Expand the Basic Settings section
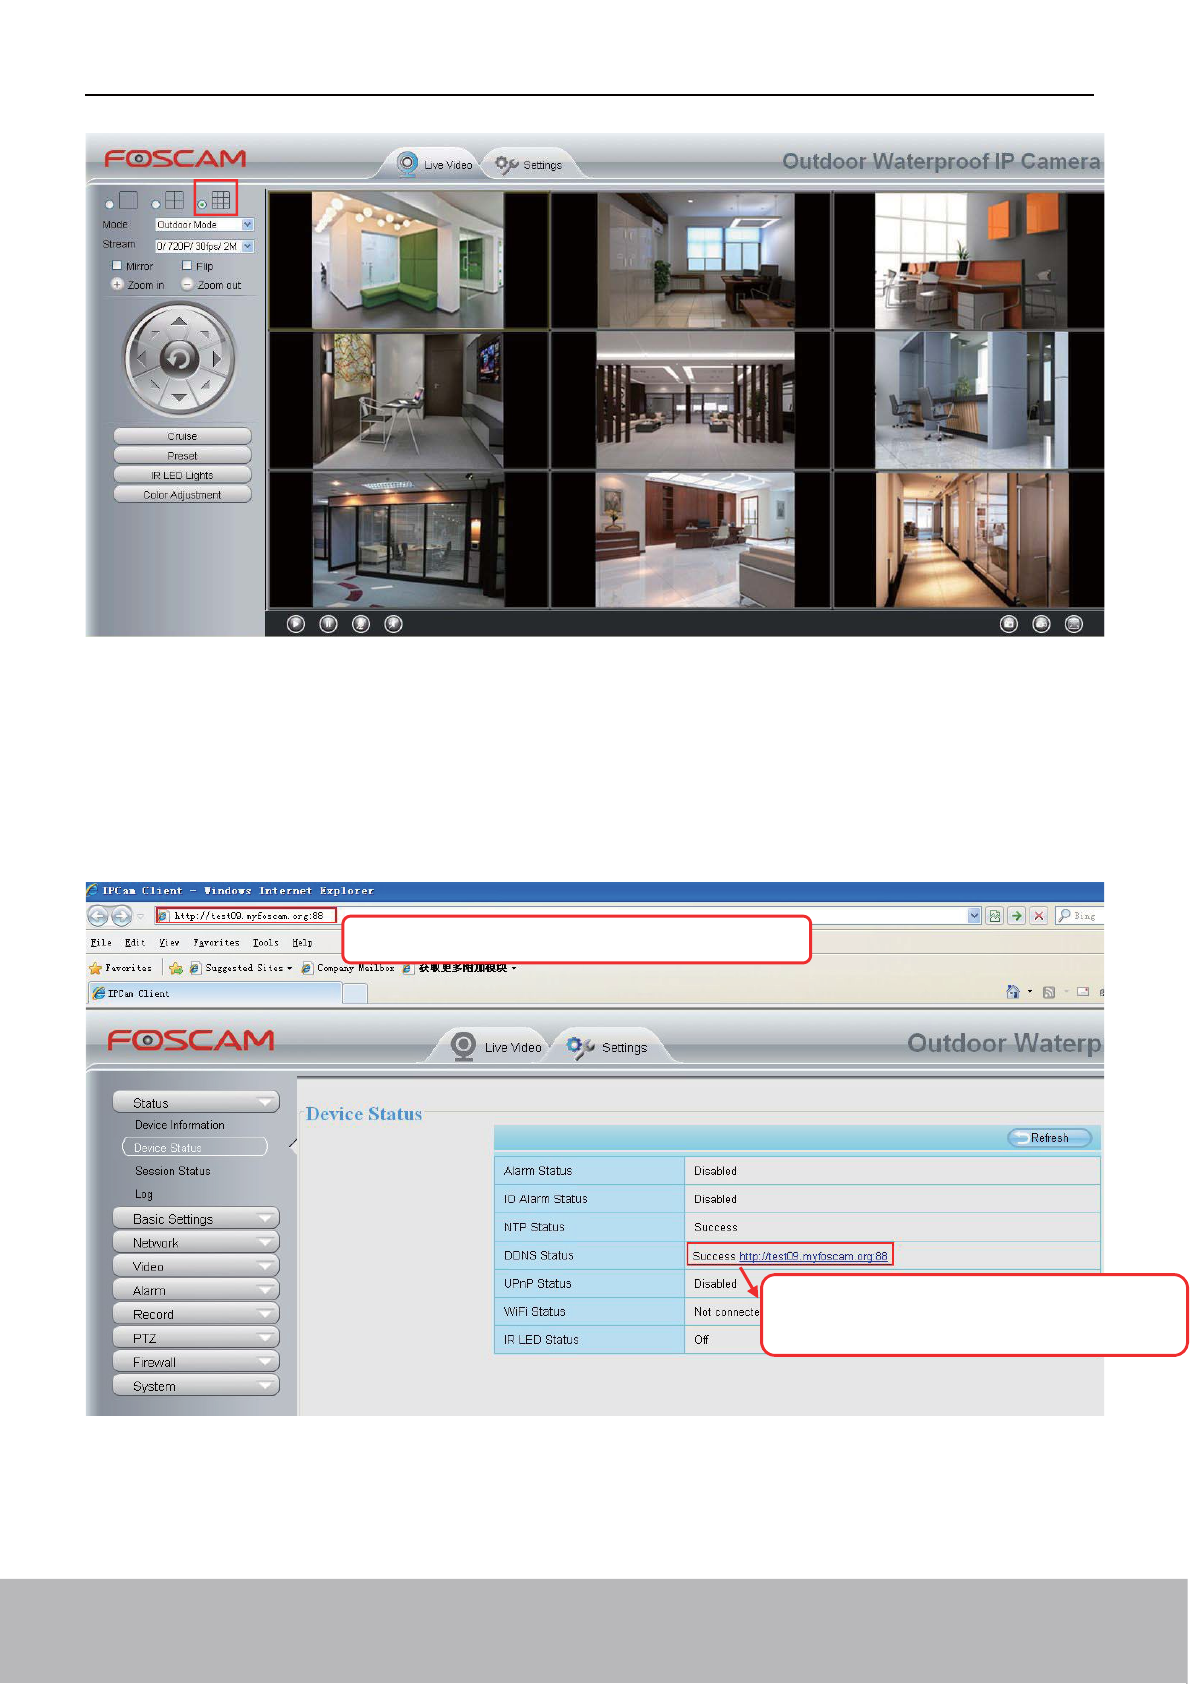The image size is (1190, 1684). [196, 1218]
